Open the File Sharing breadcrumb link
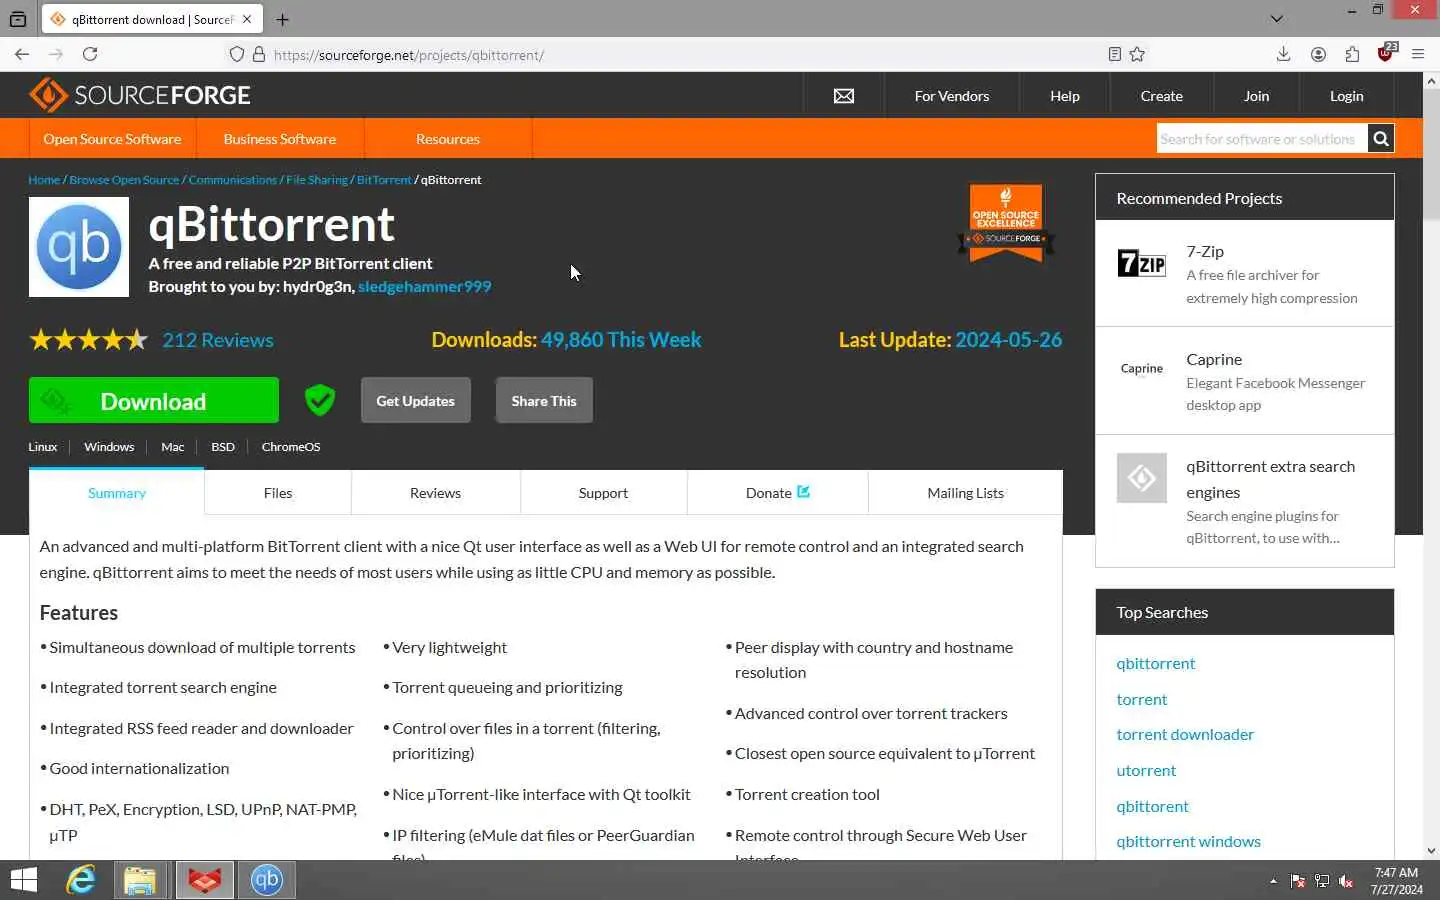 [317, 180]
